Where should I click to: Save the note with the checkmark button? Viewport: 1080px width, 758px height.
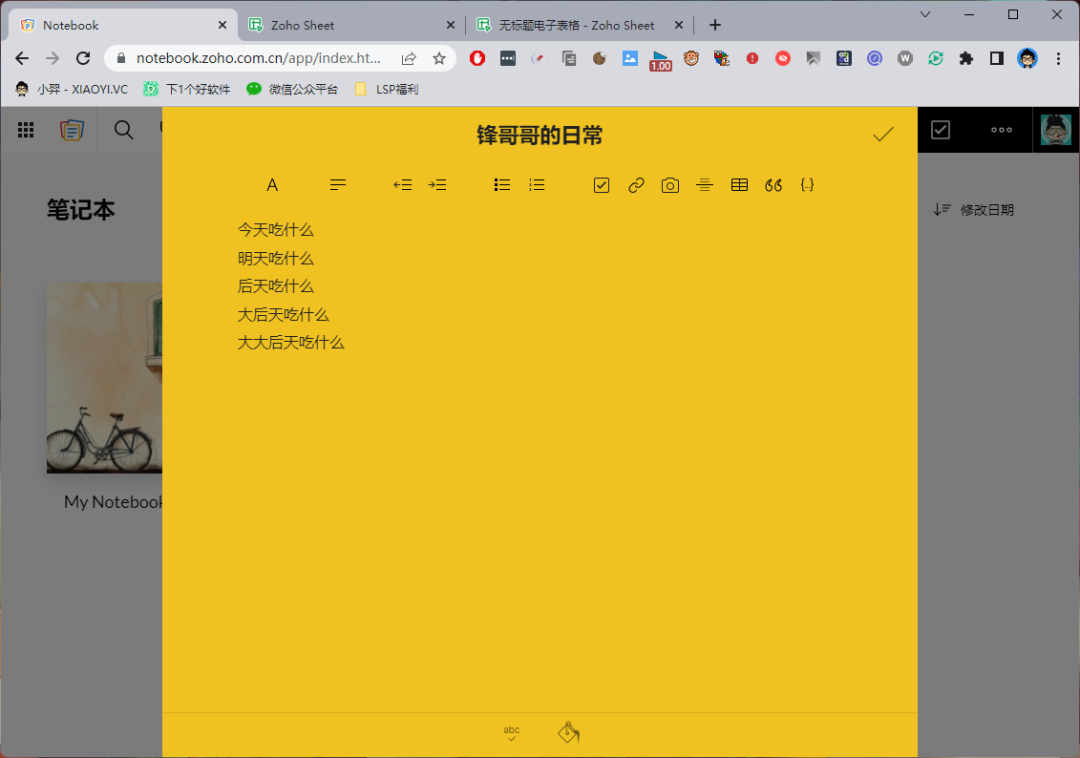click(x=883, y=131)
